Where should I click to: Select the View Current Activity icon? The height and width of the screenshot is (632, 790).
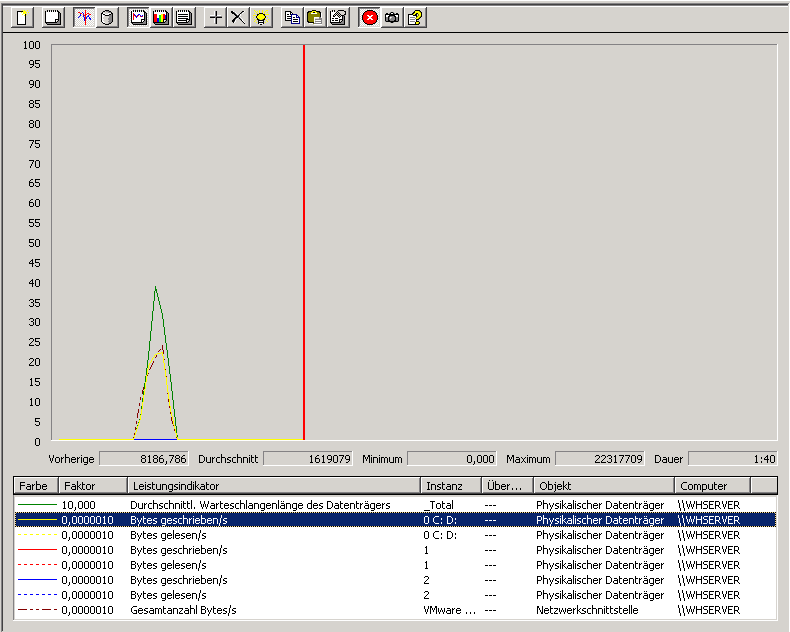84,18
